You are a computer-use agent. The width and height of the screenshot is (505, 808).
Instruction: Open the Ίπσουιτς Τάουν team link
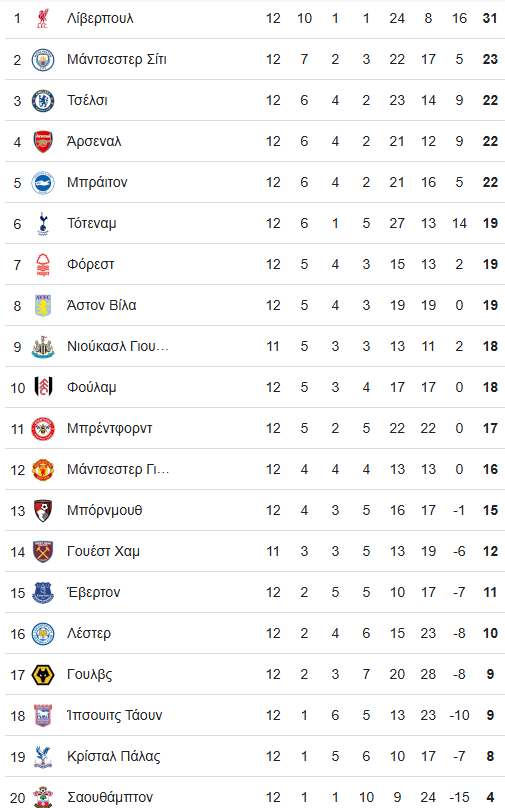114,715
